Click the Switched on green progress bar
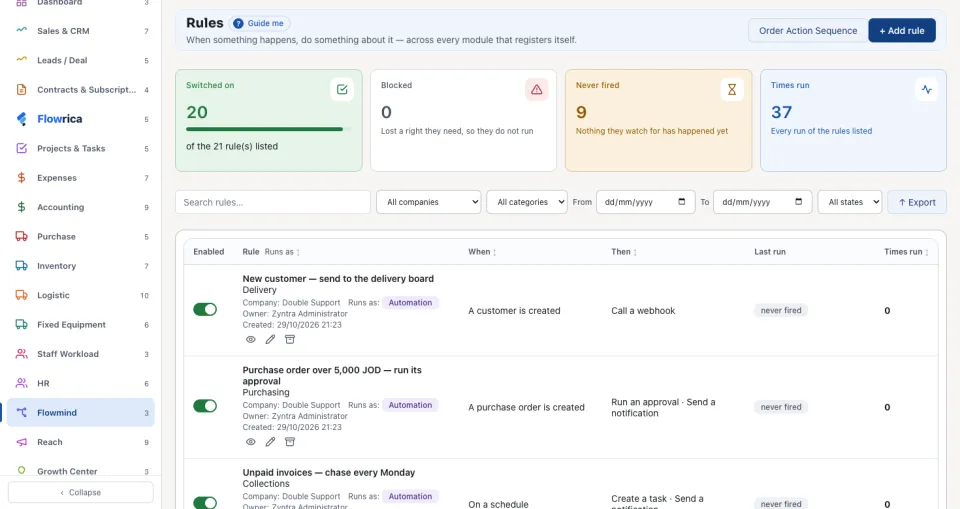 pos(268,129)
